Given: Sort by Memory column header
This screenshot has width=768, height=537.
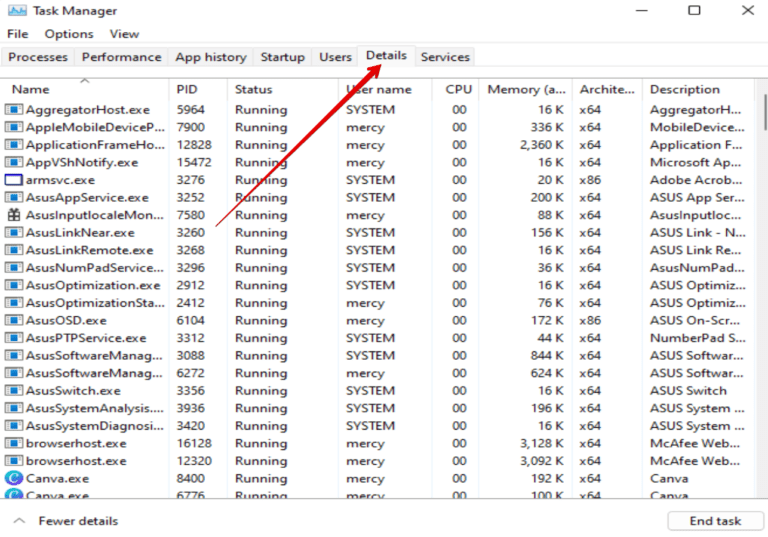Looking at the screenshot, I should 526,90.
